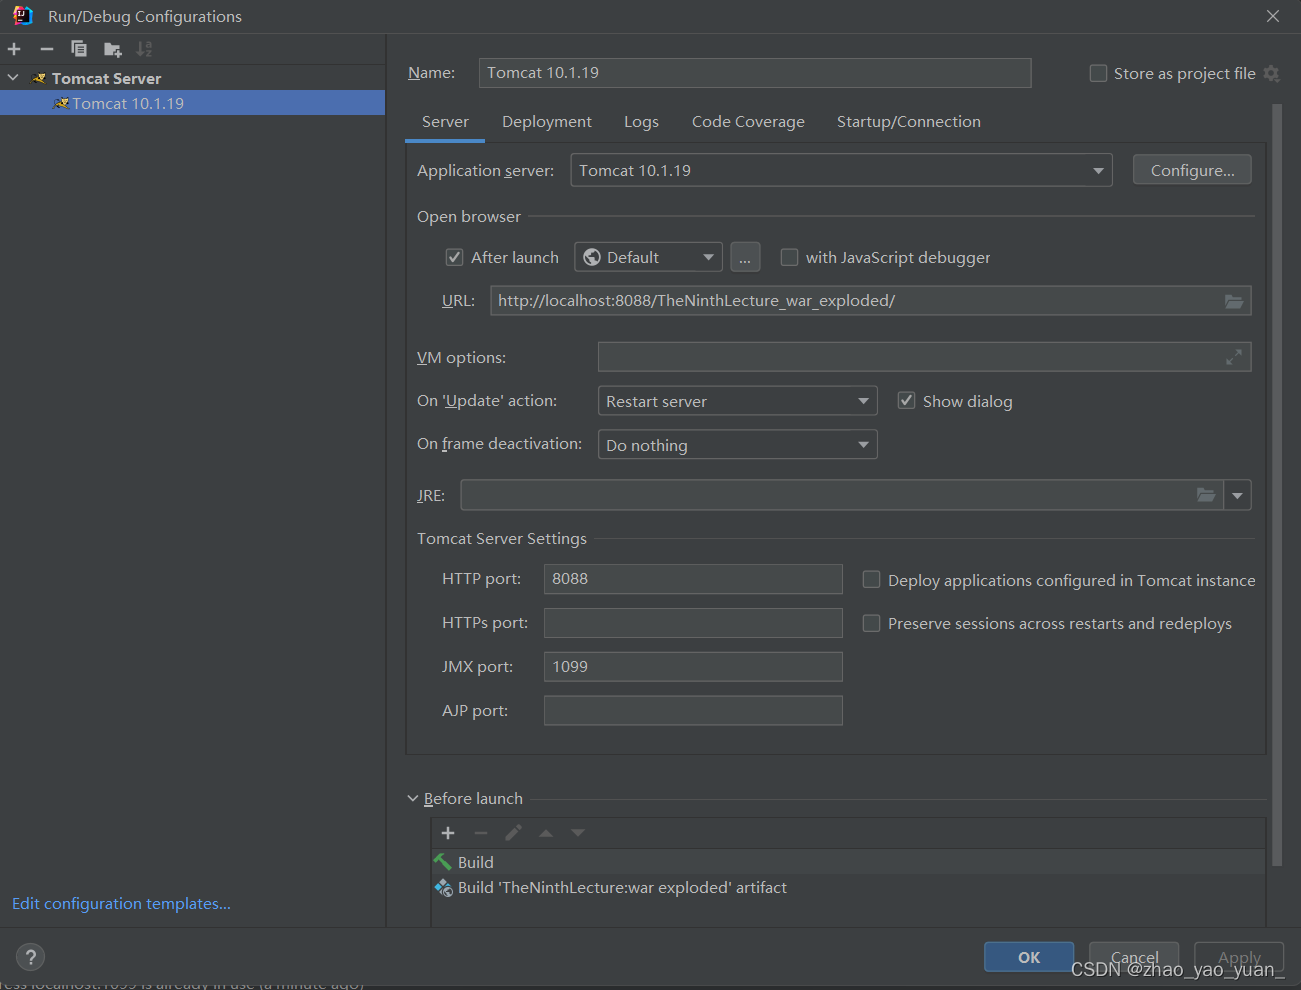Enable Store as project file
The height and width of the screenshot is (990, 1301).
(x=1098, y=73)
